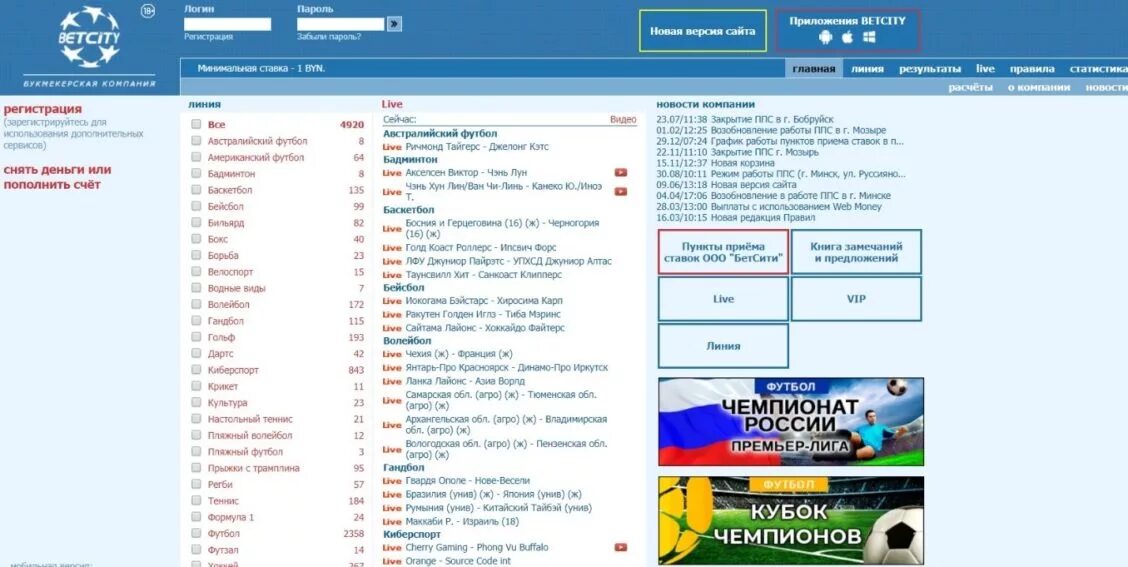
Task: Click the Видео link in Live panel
Action: (x=623, y=119)
